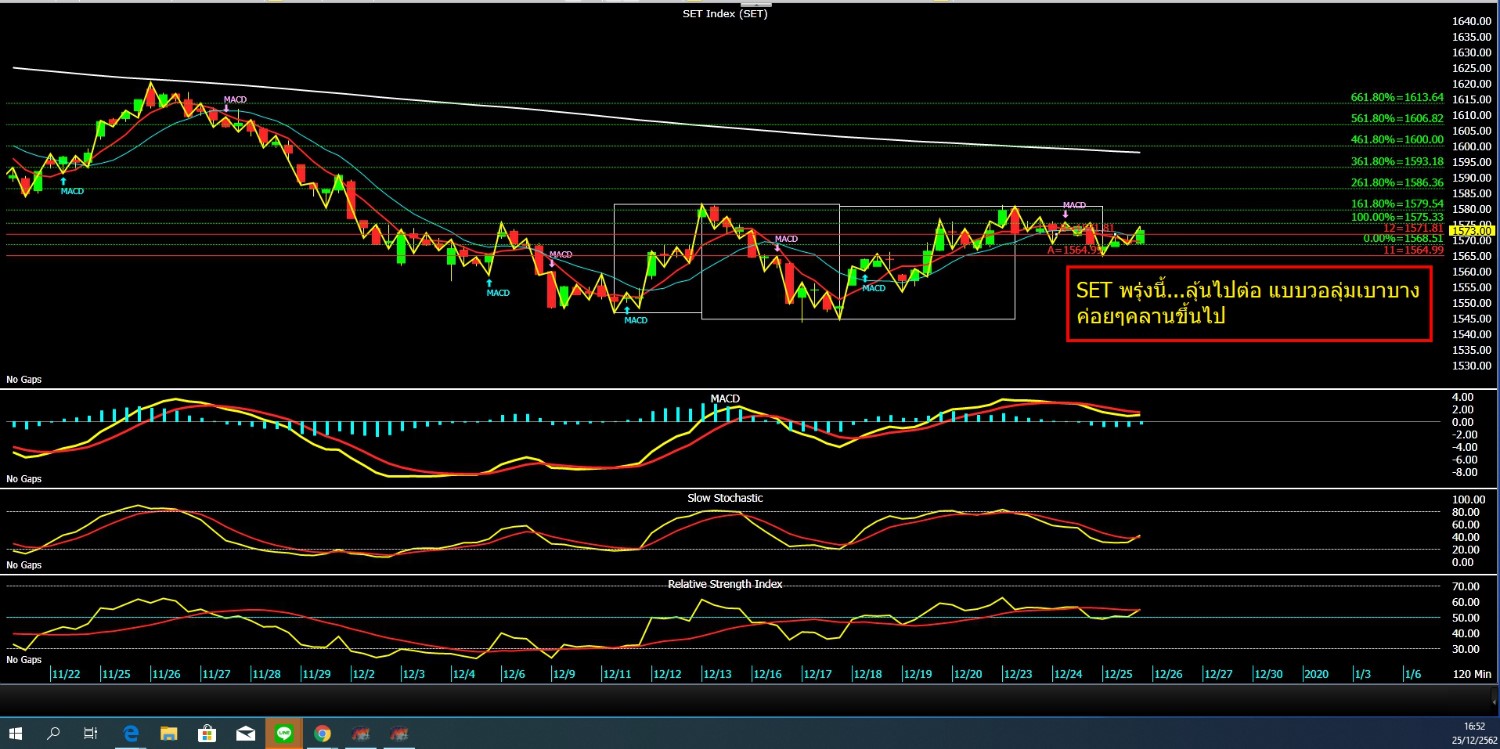Click the 2020 marker on the time axis

coord(1315,675)
